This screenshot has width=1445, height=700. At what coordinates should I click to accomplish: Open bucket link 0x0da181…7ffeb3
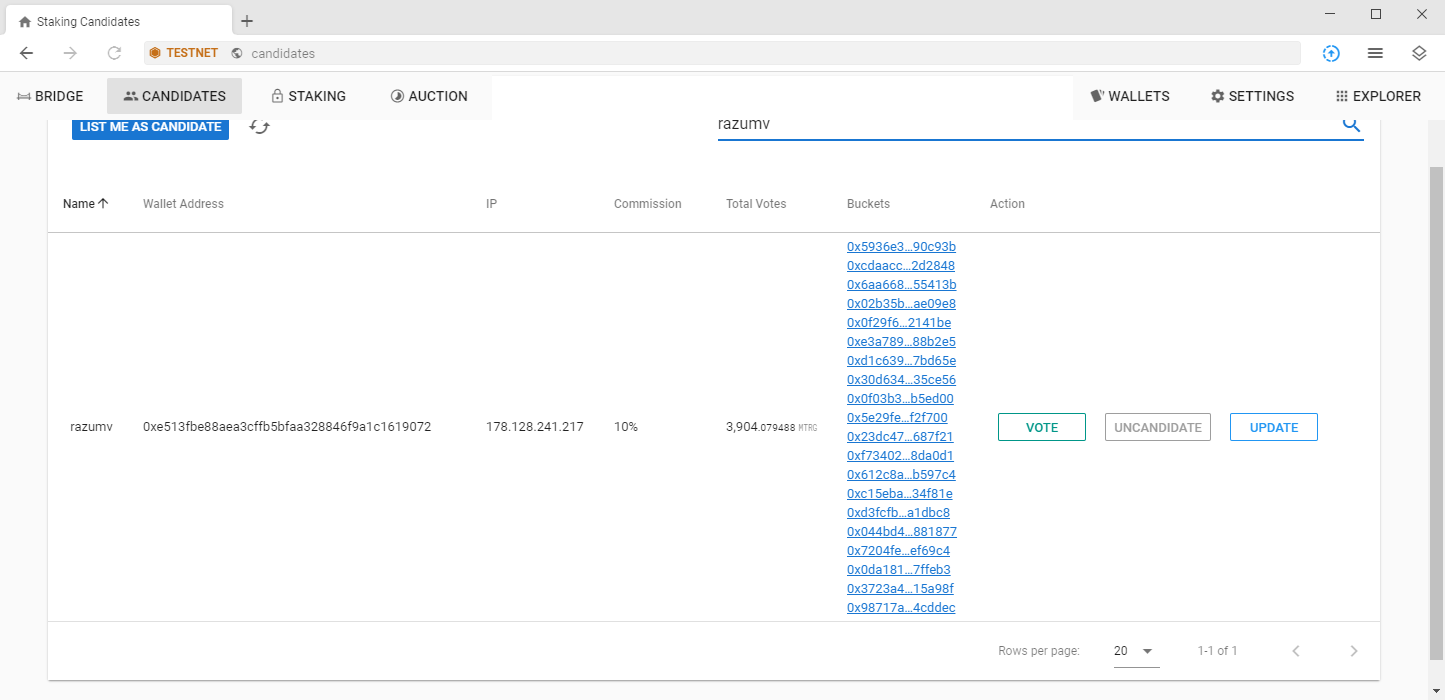899,570
